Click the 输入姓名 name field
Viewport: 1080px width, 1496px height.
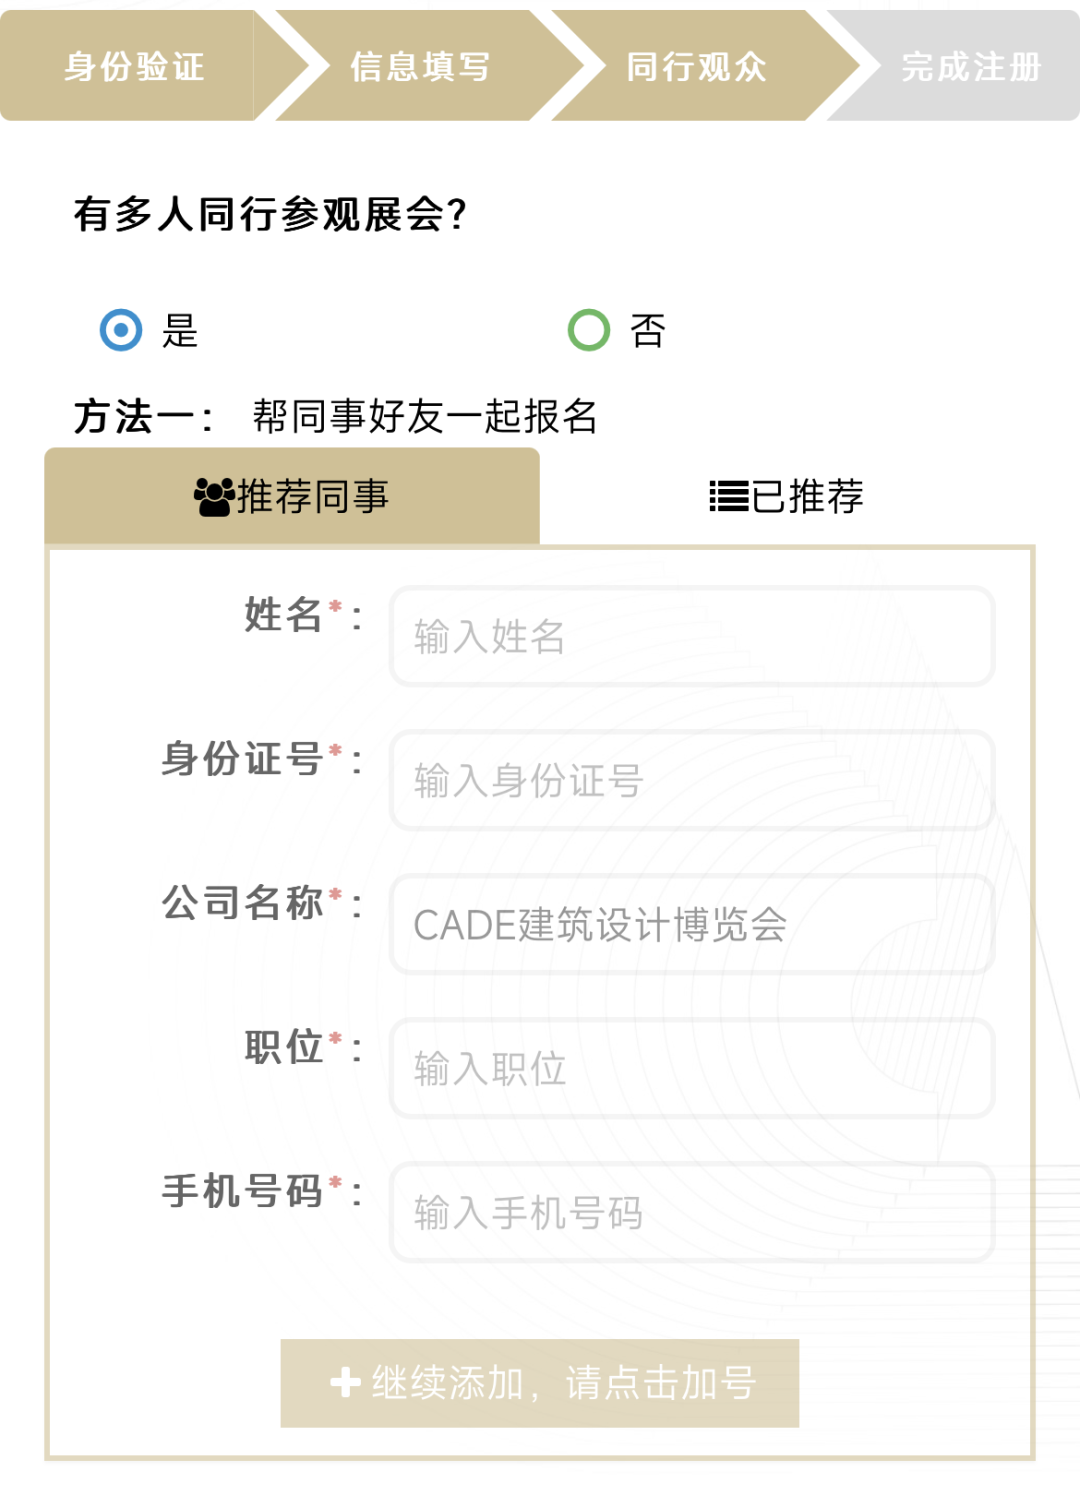(x=692, y=636)
